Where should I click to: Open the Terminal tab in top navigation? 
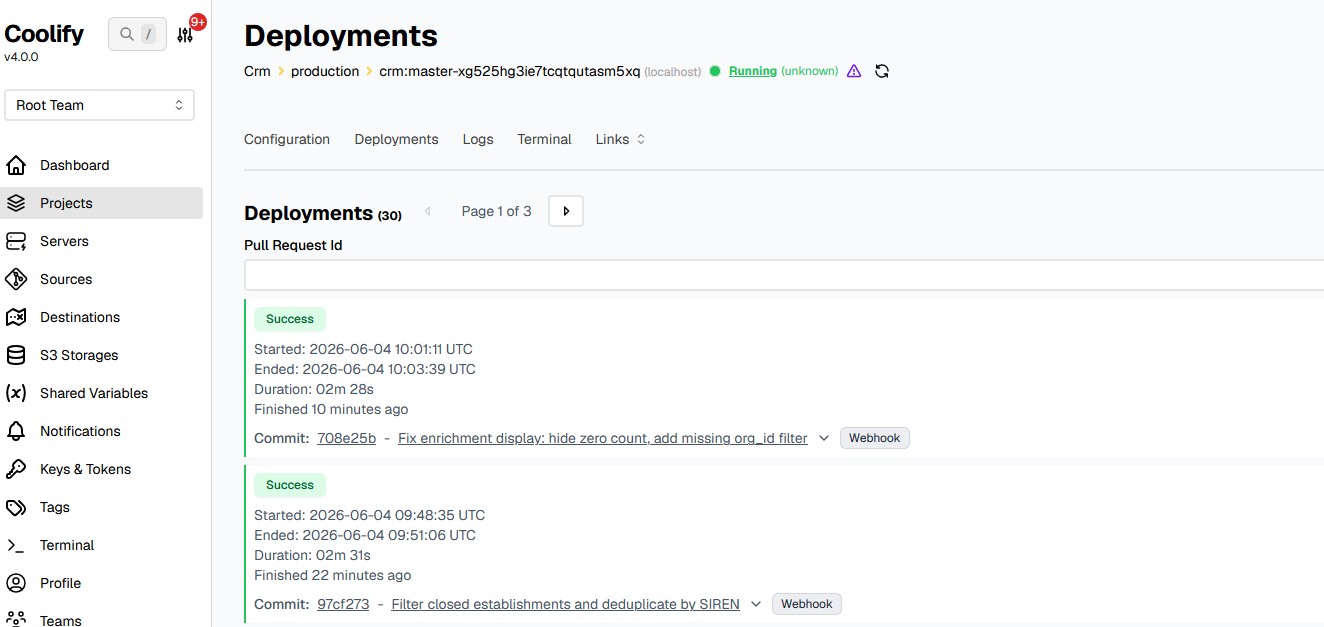point(544,139)
